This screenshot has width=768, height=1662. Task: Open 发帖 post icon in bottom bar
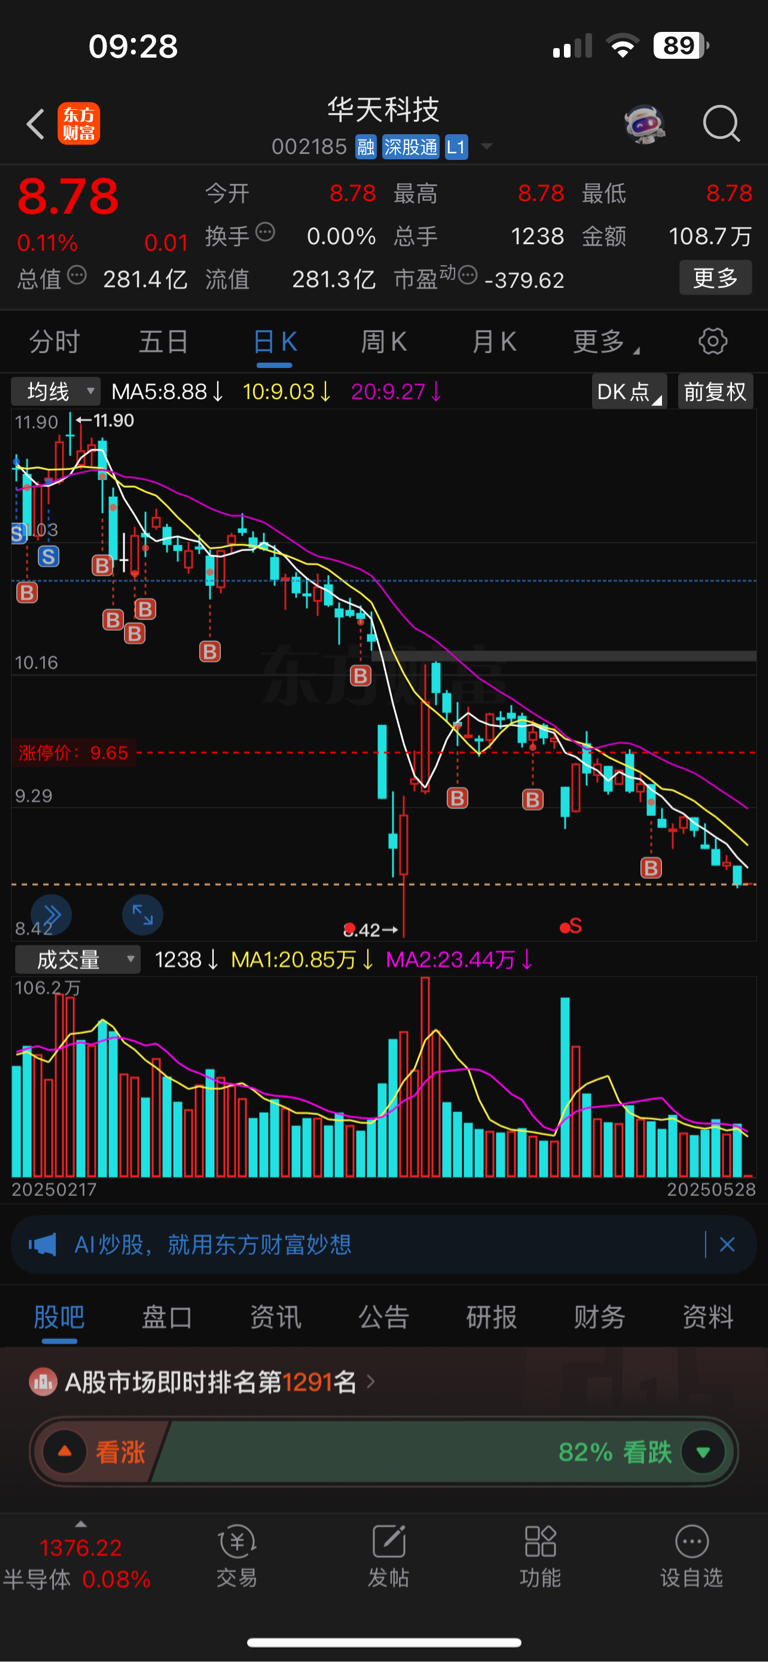point(388,1556)
